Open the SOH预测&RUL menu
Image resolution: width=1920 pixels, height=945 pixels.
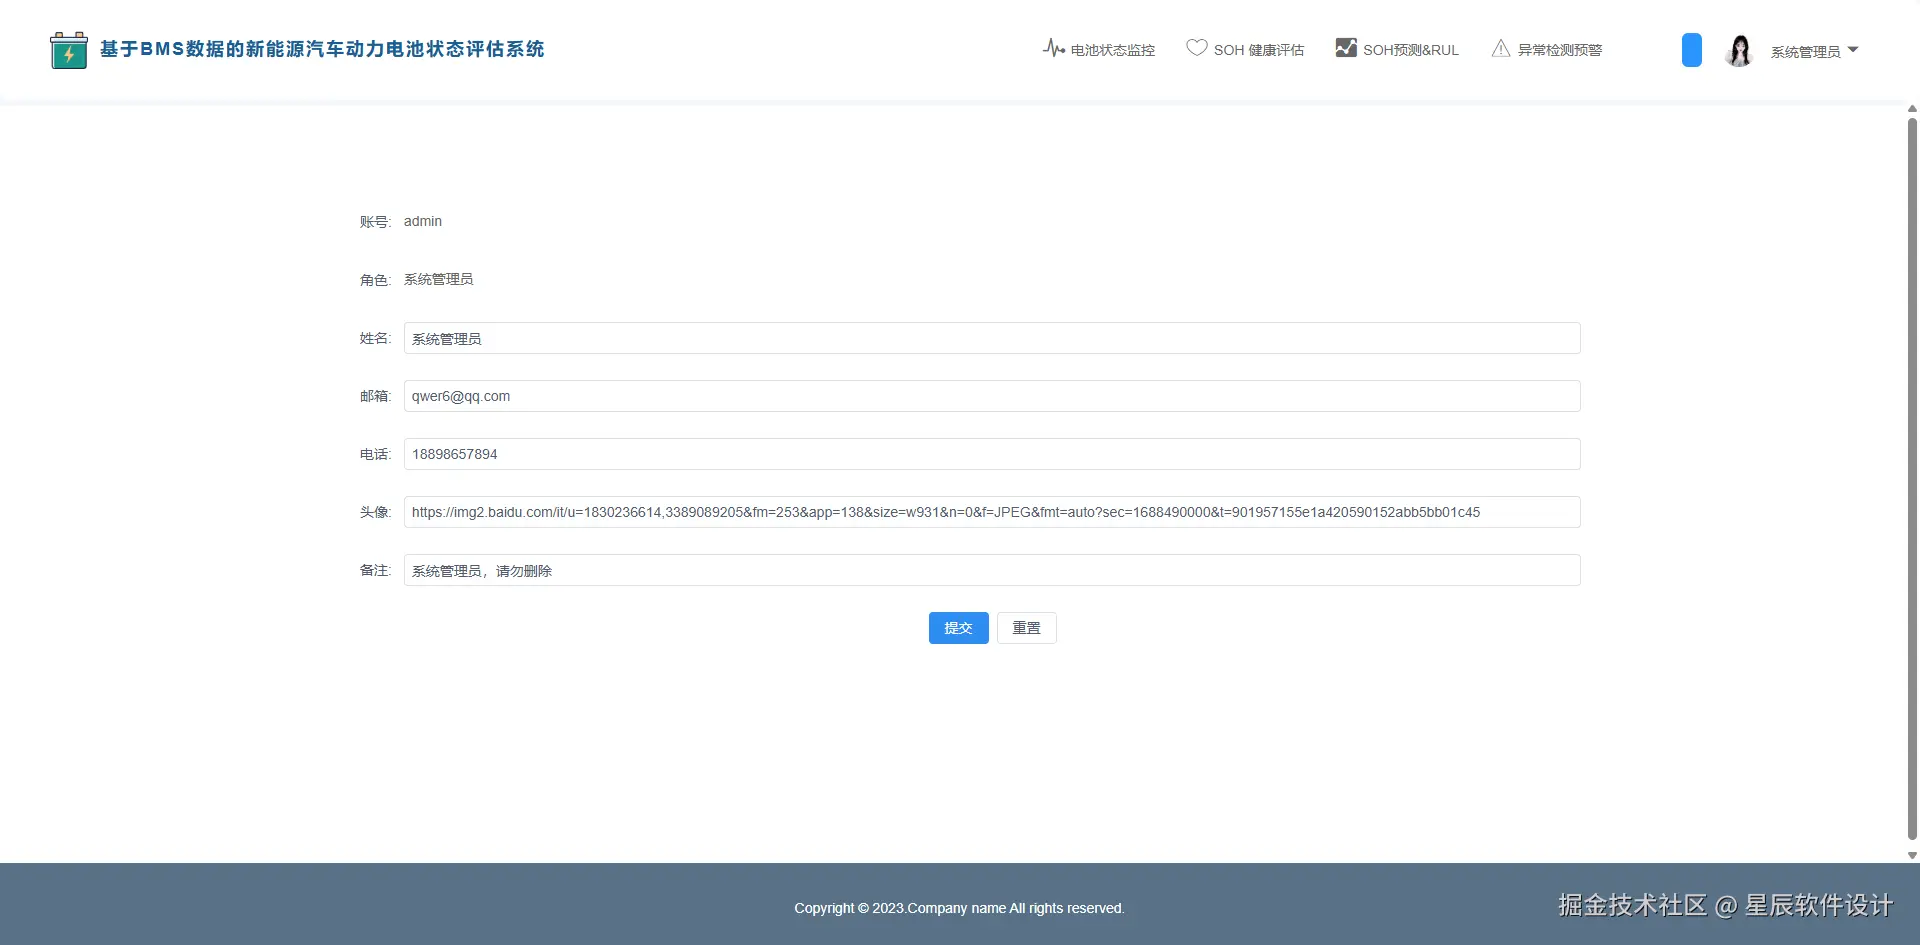tap(1397, 49)
